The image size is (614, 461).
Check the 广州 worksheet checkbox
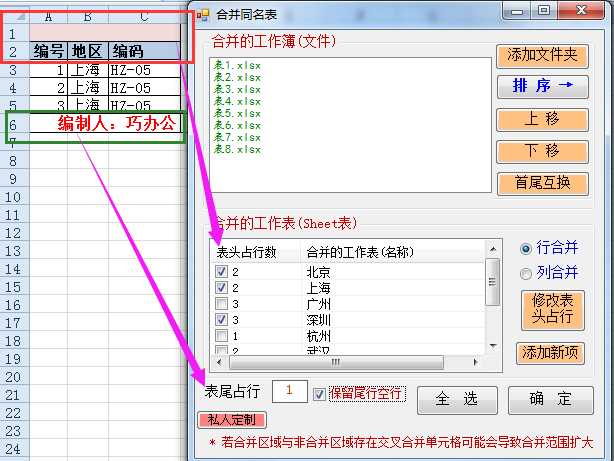point(221,304)
